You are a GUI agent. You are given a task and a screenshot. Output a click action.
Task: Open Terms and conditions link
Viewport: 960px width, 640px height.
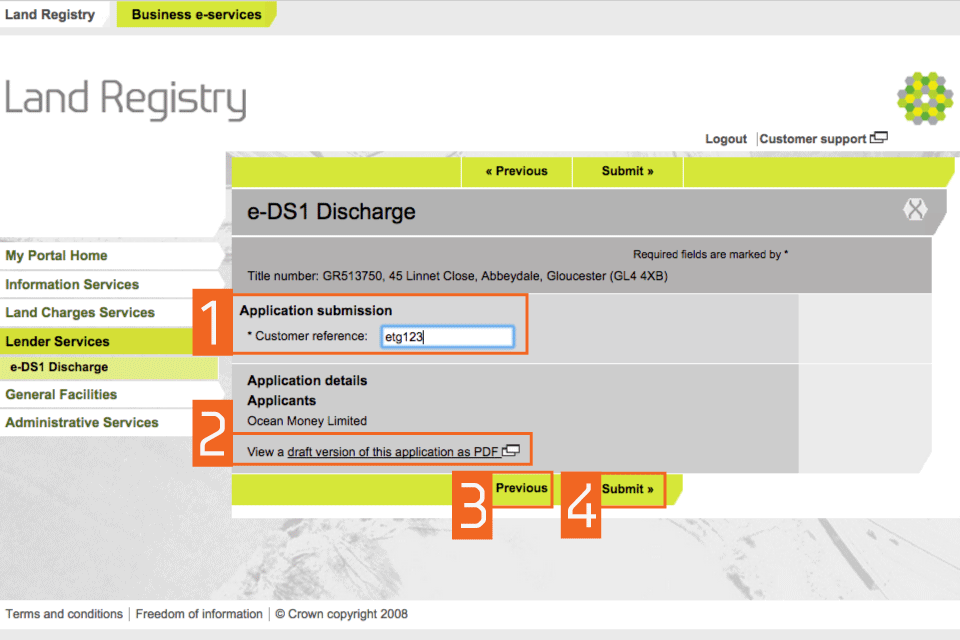64,614
